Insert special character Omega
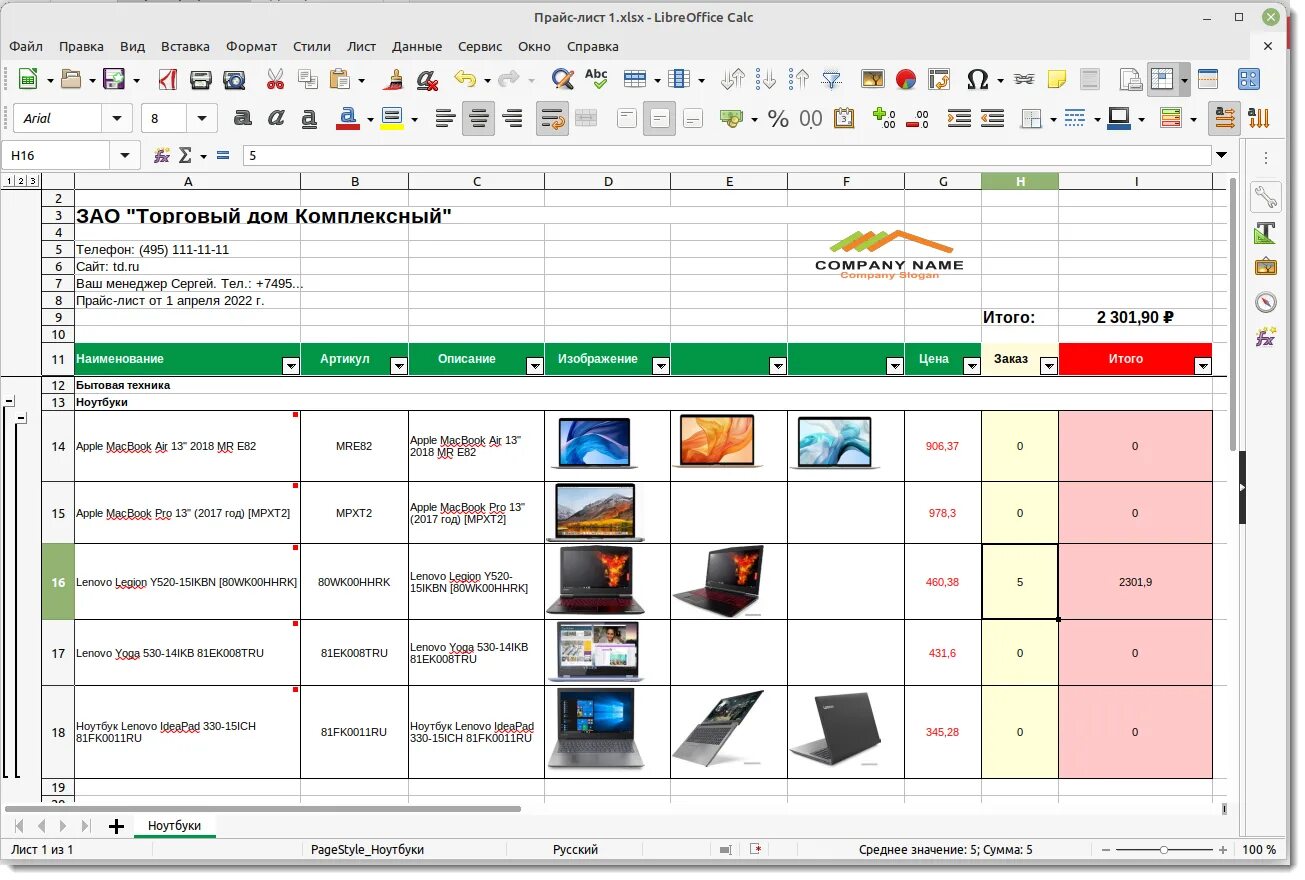The height and width of the screenshot is (880, 1305). (978, 79)
